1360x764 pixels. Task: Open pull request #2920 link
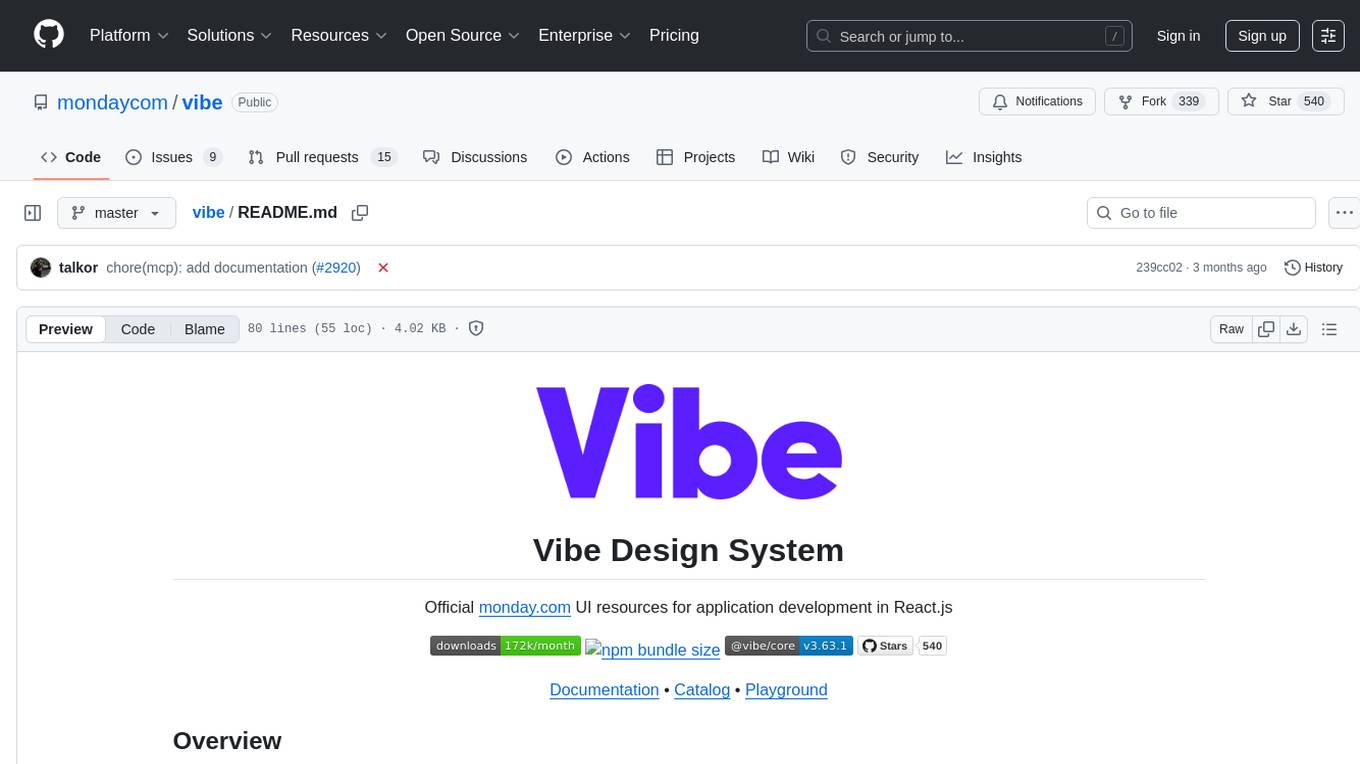point(336,267)
